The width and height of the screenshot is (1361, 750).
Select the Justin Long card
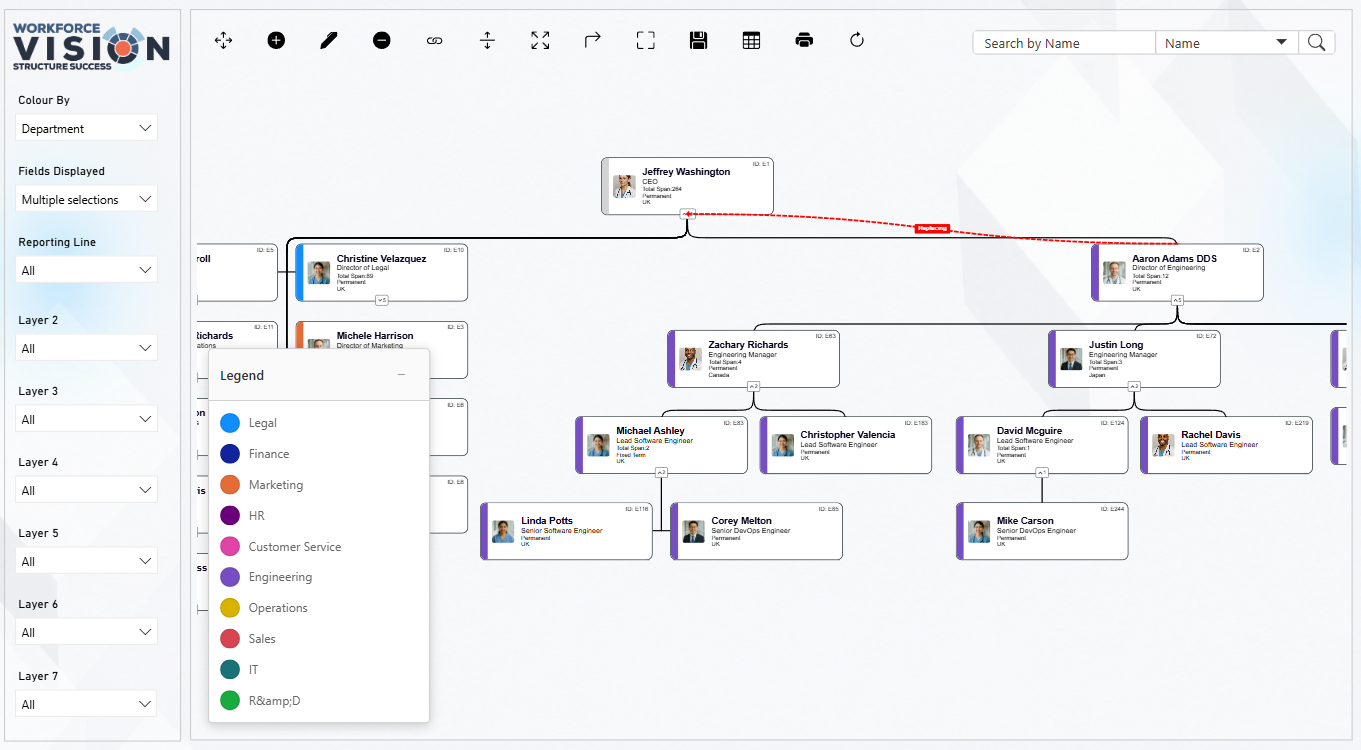pos(1135,359)
